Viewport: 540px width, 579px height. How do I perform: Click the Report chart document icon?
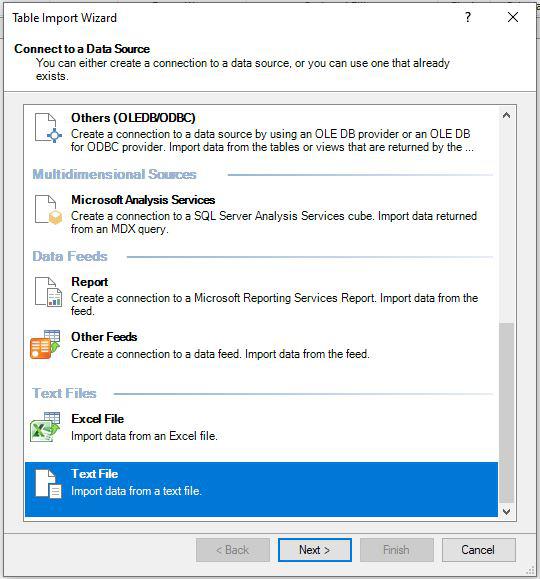tap(48, 292)
